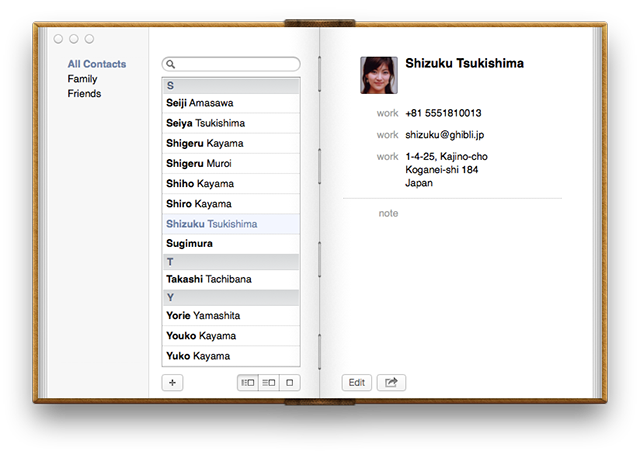
Task: Click the T section header
Action: click(231, 262)
